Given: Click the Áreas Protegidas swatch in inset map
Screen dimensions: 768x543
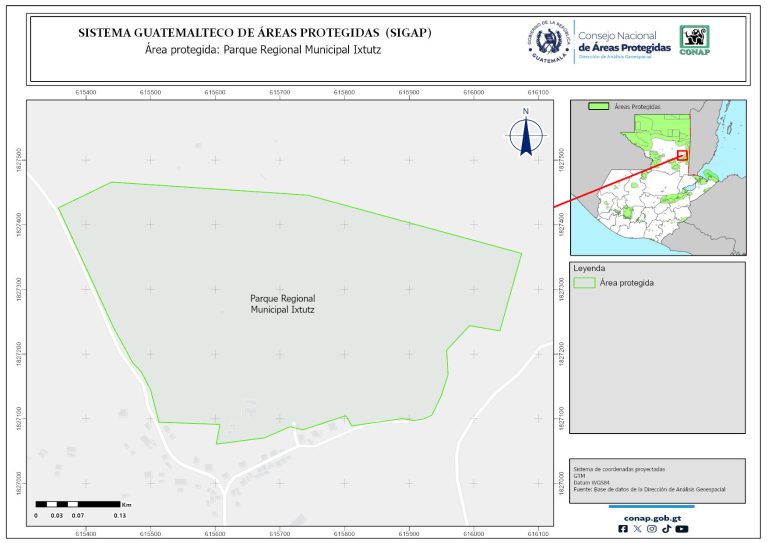Looking at the screenshot, I should [x=599, y=106].
